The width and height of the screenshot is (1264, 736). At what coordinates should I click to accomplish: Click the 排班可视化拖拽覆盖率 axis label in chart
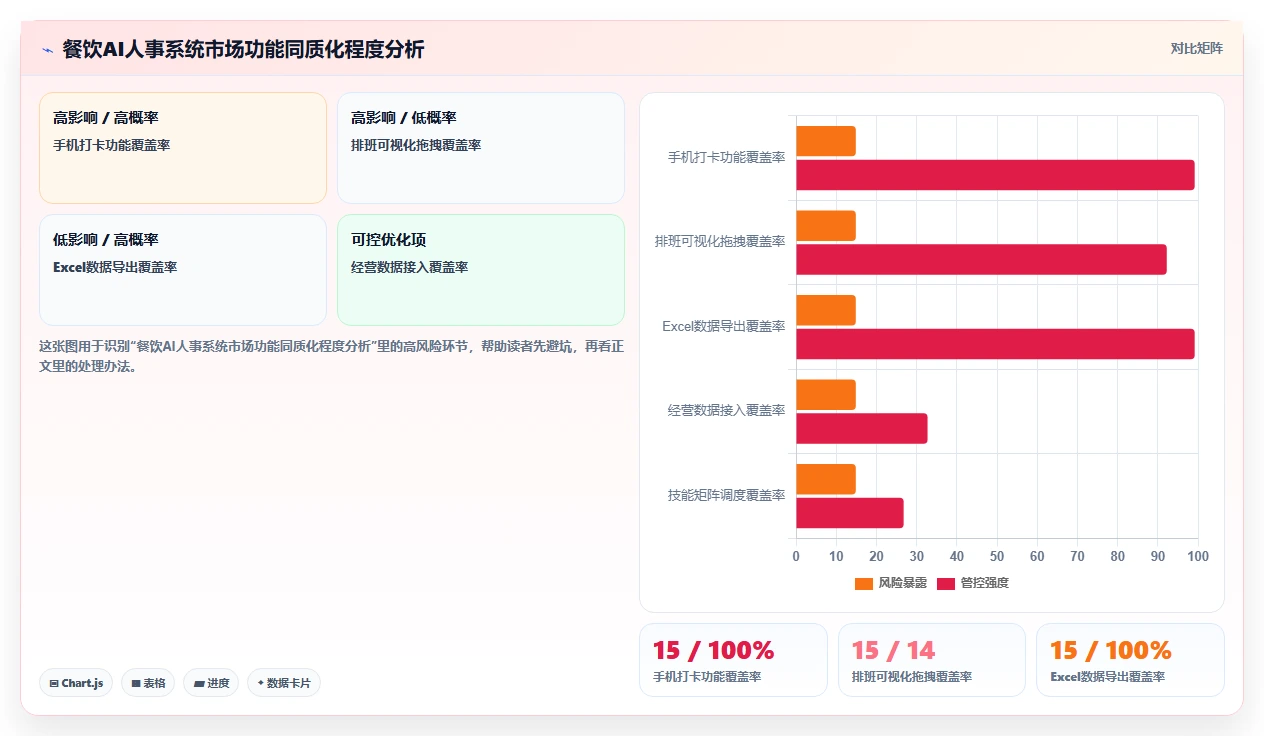720,242
